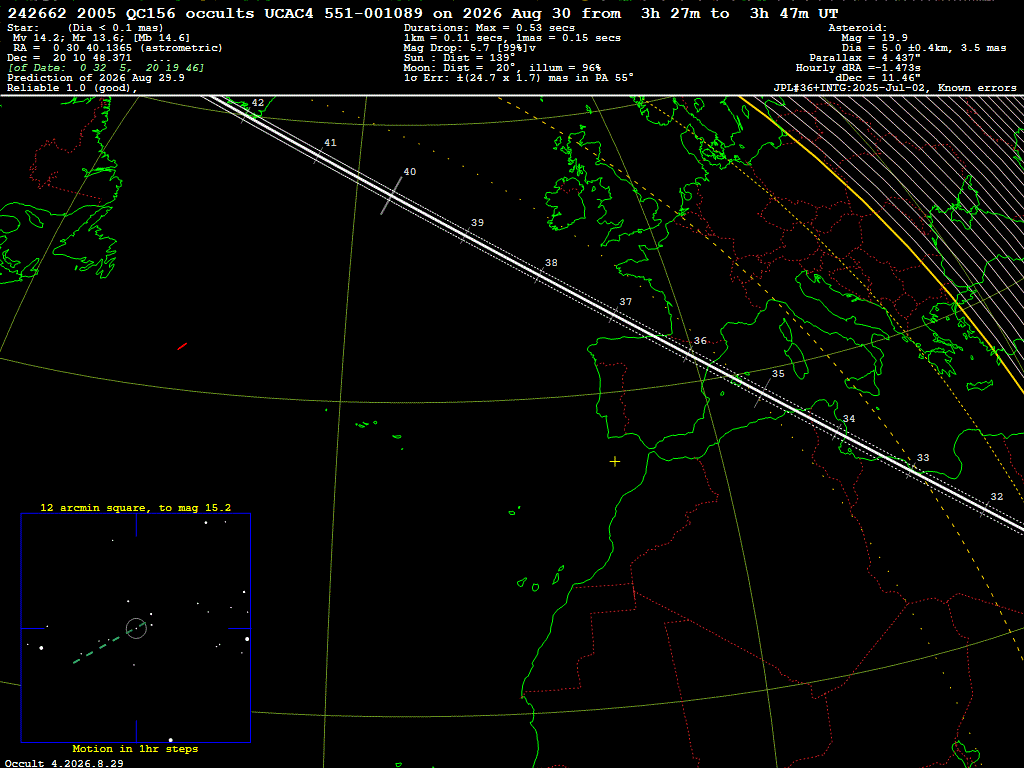
Task: Click minute marker 33 near North Africa
Action: click(923, 458)
